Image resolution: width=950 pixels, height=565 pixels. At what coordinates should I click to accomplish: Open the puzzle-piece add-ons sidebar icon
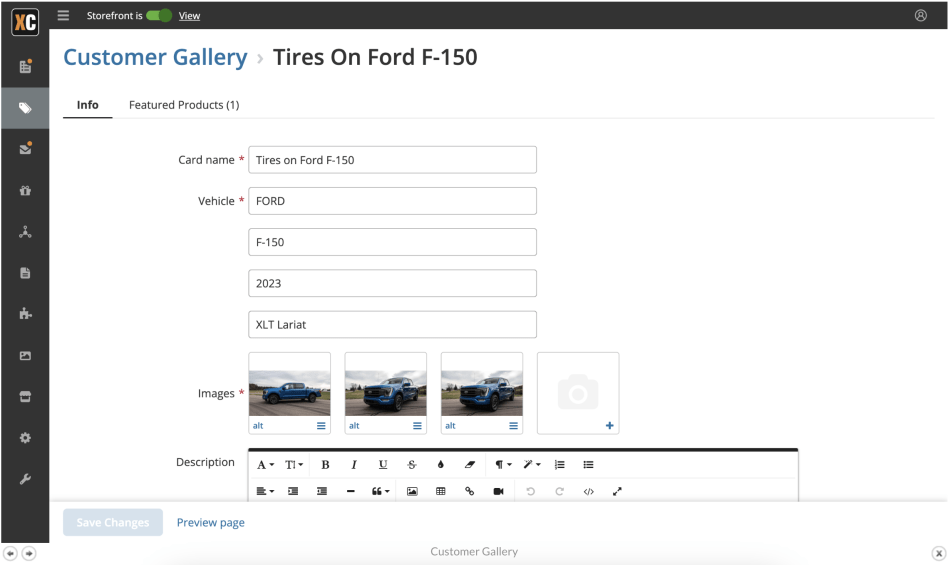[x=25, y=314]
